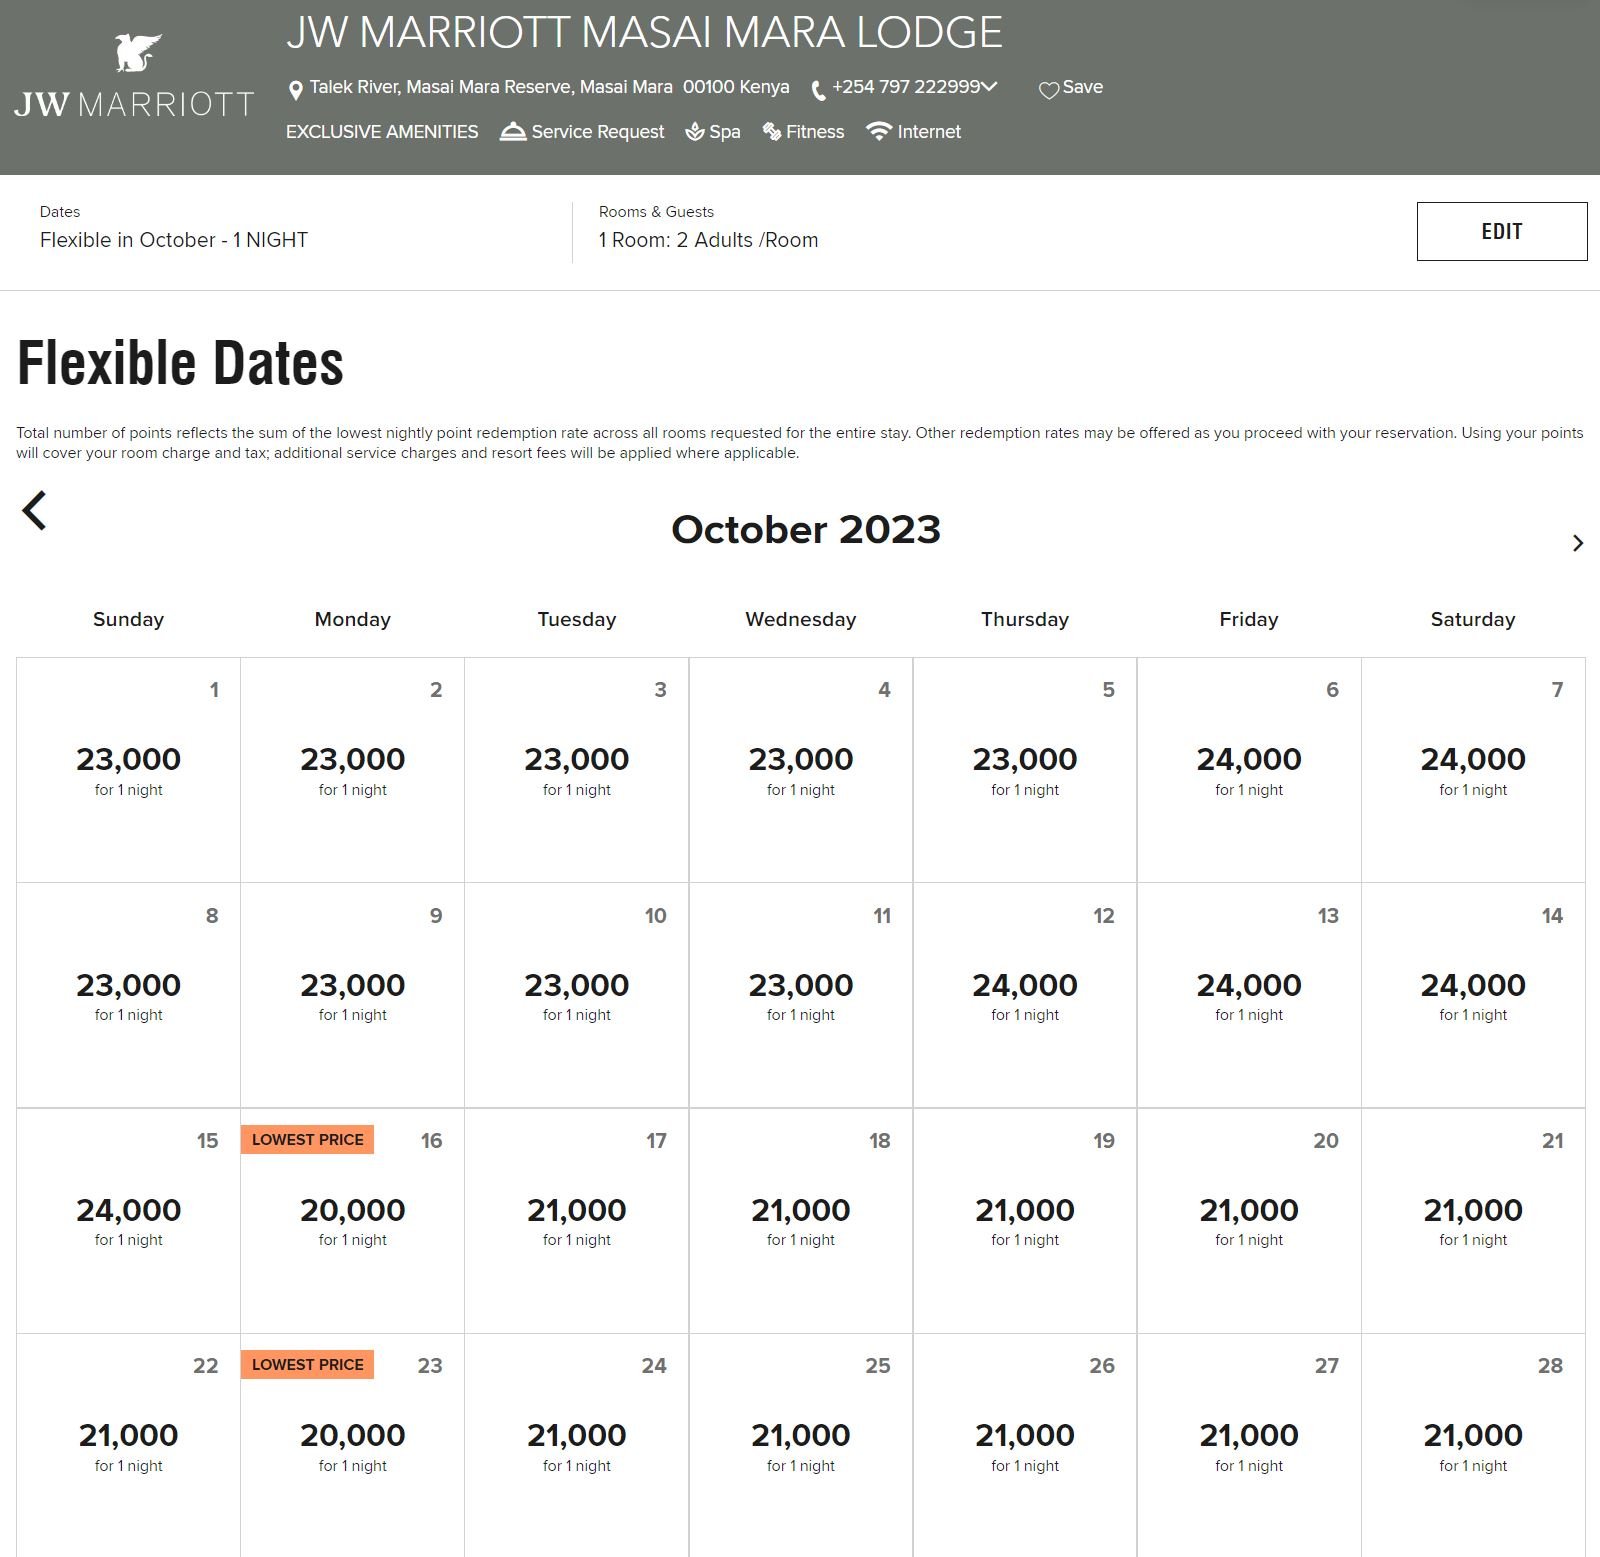Select October 22 date cell

[128, 1445]
